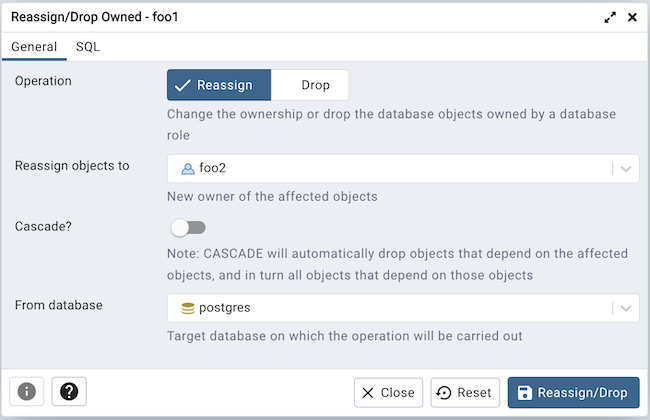This screenshot has height=420, width=650.
Task: Select the Reassign operation option
Action: 218,85
